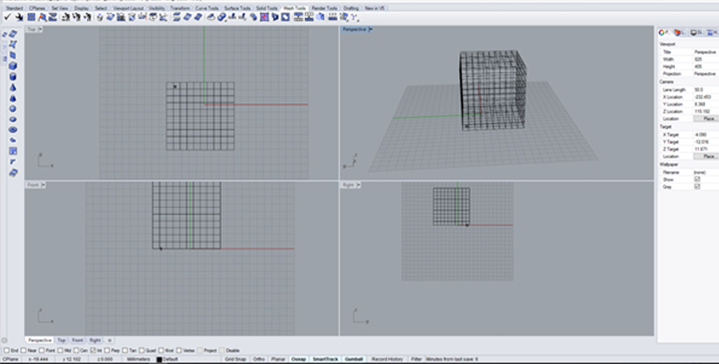Select the Front viewport tab at bottom
The image size is (719, 364).
point(77,341)
